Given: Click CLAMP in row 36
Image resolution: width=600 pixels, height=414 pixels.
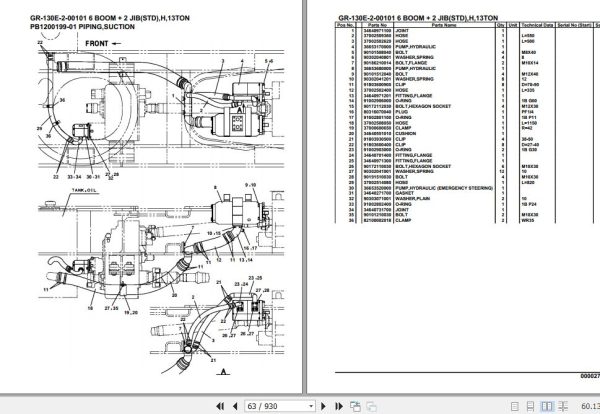Looking at the screenshot, I should (x=403, y=220).
